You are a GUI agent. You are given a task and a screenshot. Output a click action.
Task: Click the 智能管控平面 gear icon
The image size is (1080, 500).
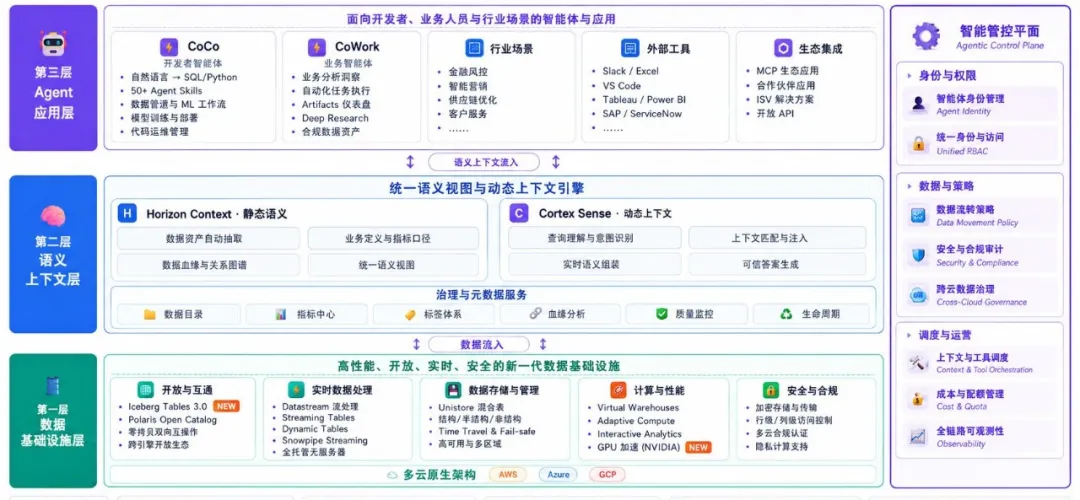[x=926, y=36]
